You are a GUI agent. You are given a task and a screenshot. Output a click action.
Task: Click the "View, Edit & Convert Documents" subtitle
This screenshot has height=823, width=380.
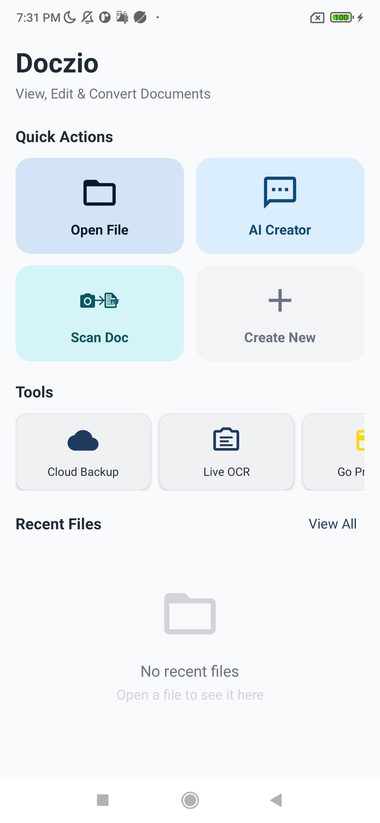point(113,94)
